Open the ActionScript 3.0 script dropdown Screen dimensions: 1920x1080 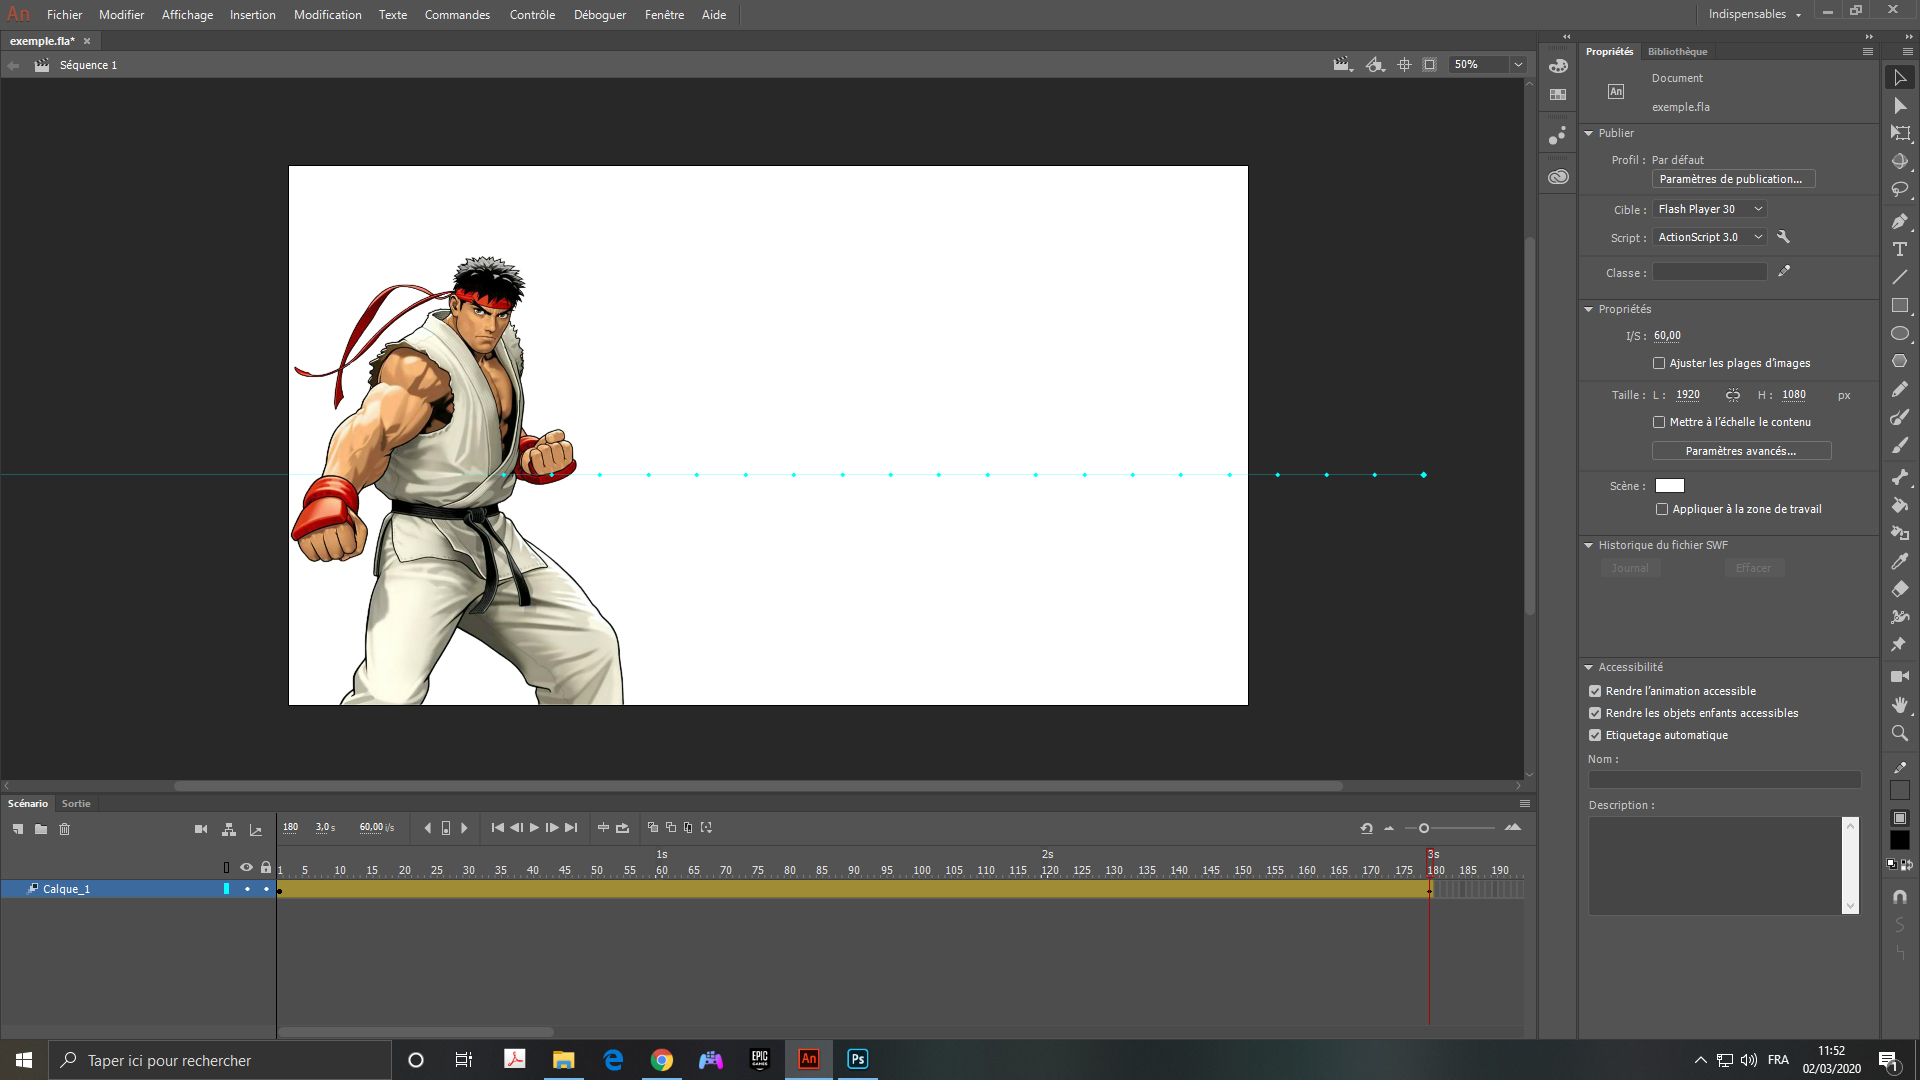(x=1710, y=237)
